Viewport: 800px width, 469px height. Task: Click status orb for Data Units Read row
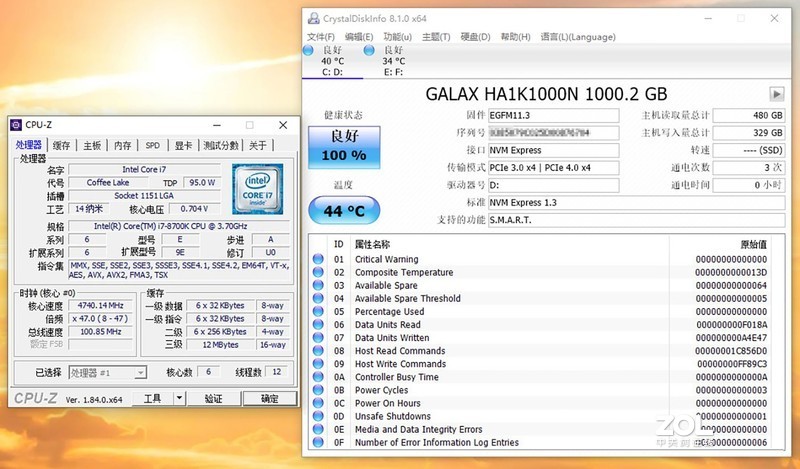(x=318, y=325)
